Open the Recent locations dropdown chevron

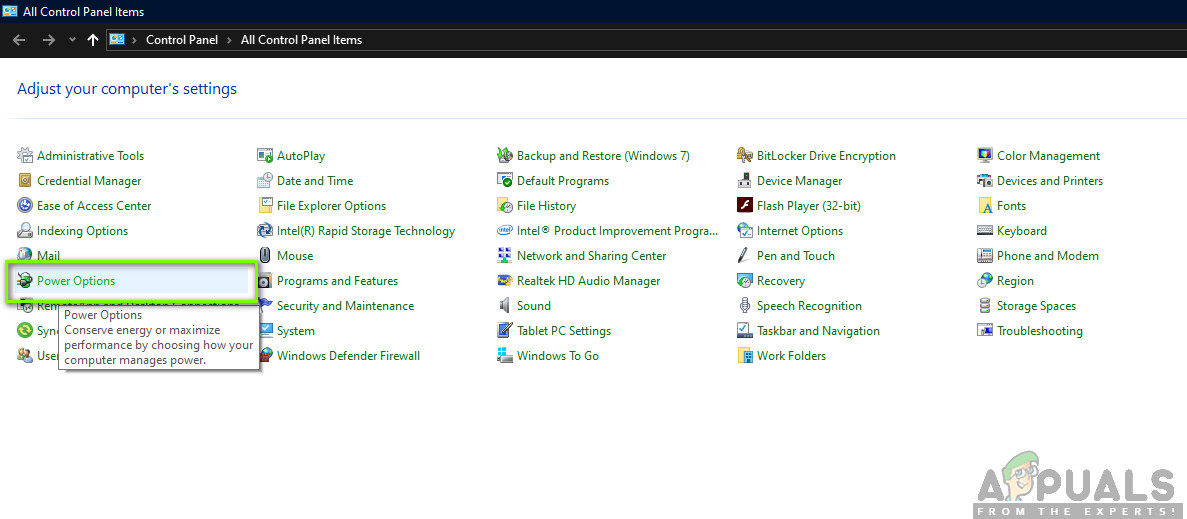pyautogui.click(x=72, y=40)
